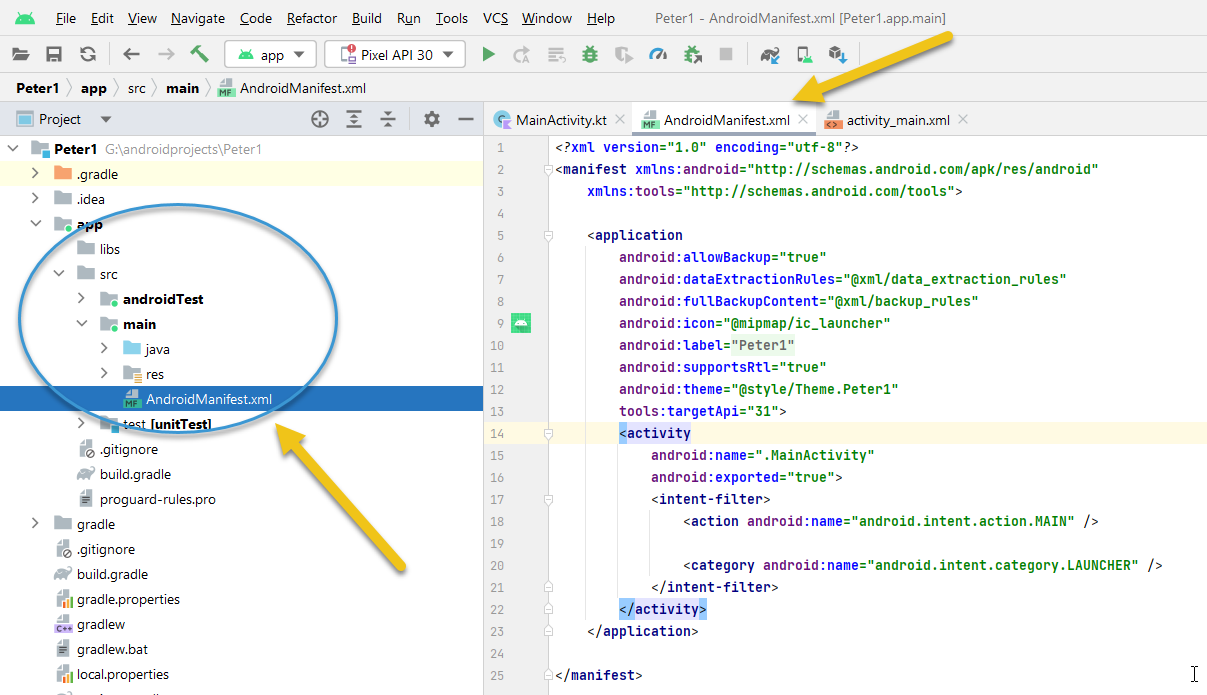Click the Android gutter icon on line 9

tap(520, 323)
